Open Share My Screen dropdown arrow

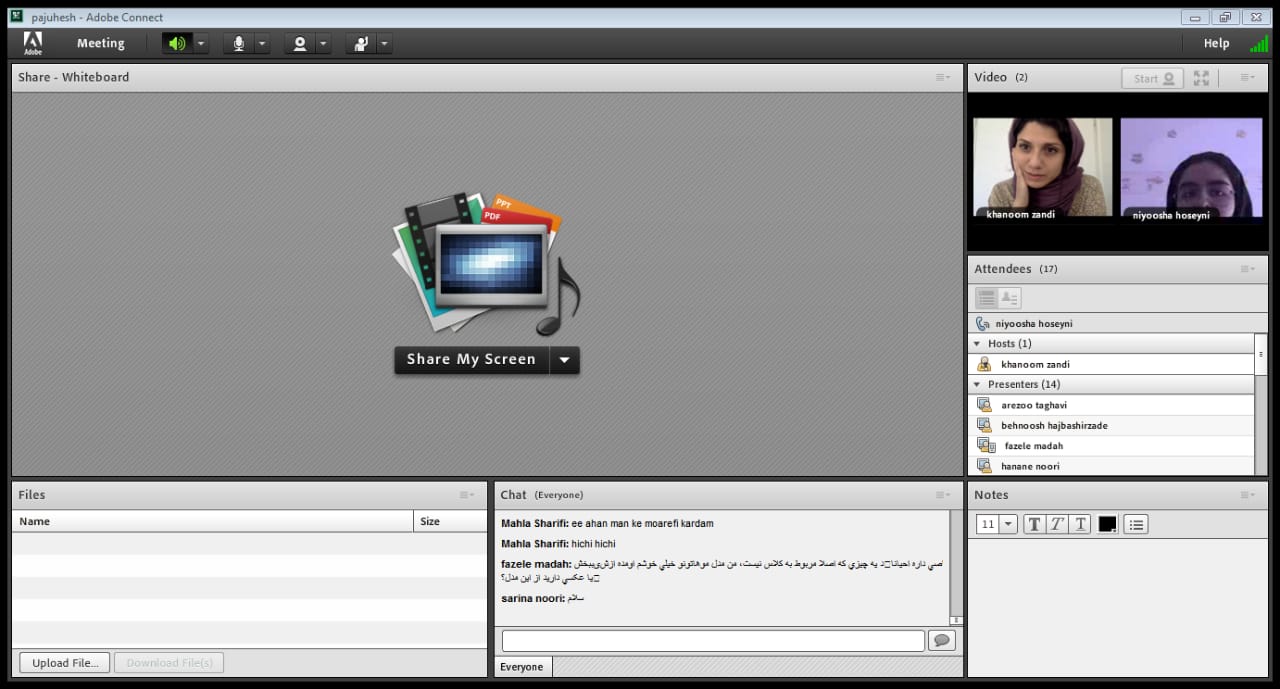[x=565, y=360]
